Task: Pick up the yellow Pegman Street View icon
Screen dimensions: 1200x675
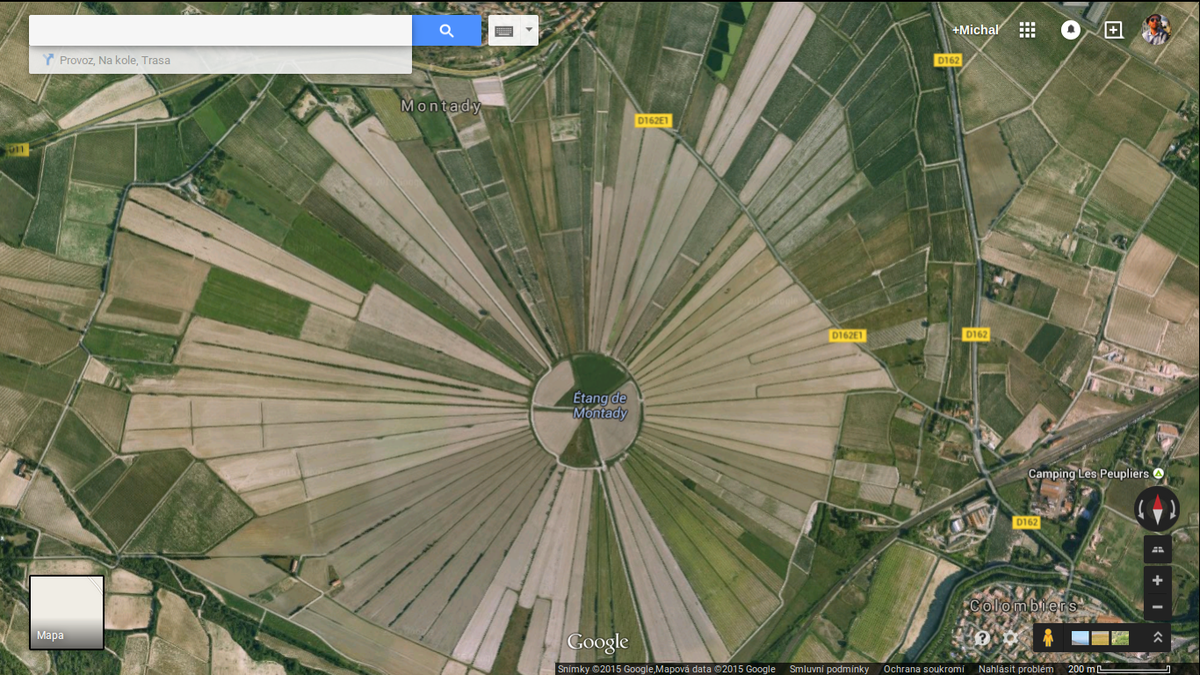Action: click(1047, 638)
